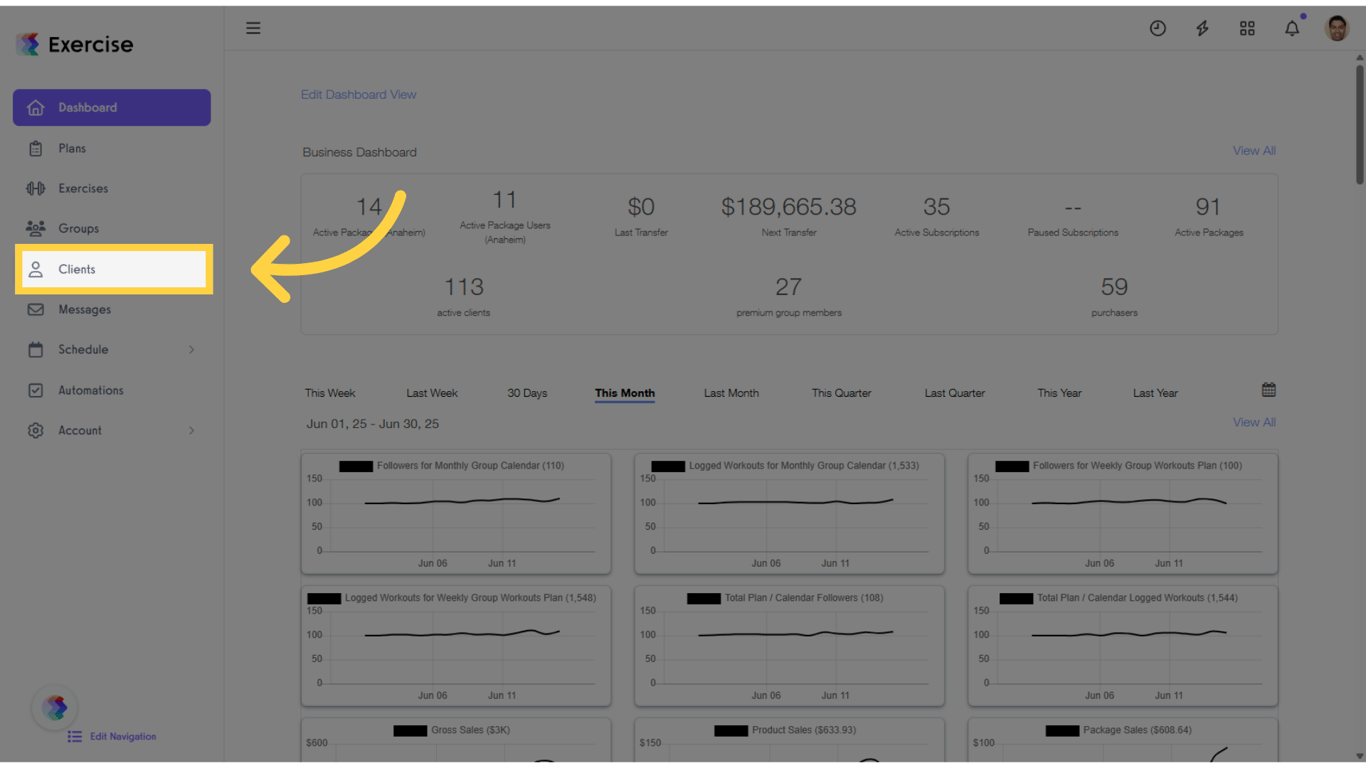Toggle the sidebar with the hamburger icon

click(253, 28)
